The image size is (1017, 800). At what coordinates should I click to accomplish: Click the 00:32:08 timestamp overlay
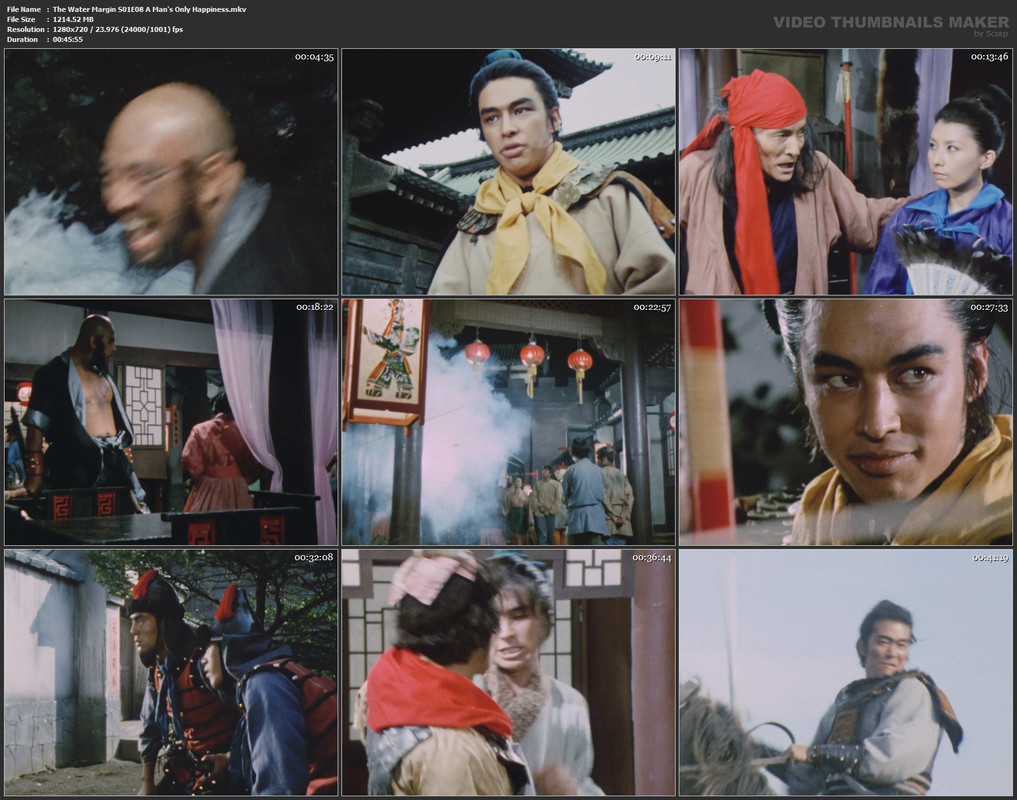pyautogui.click(x=314, y=557)
